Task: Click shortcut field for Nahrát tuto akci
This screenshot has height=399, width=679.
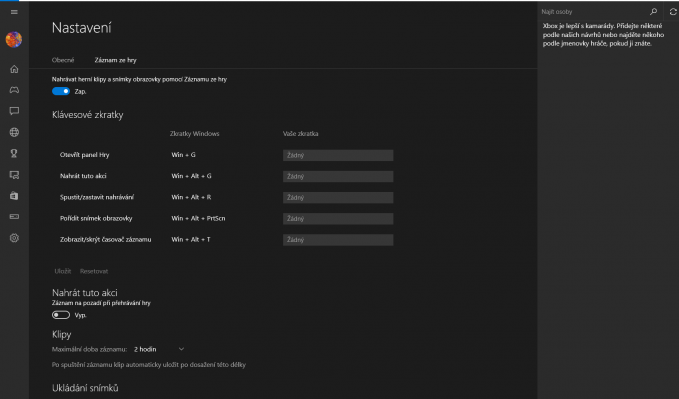Action: pyautogui.click(x=338, y=176)
